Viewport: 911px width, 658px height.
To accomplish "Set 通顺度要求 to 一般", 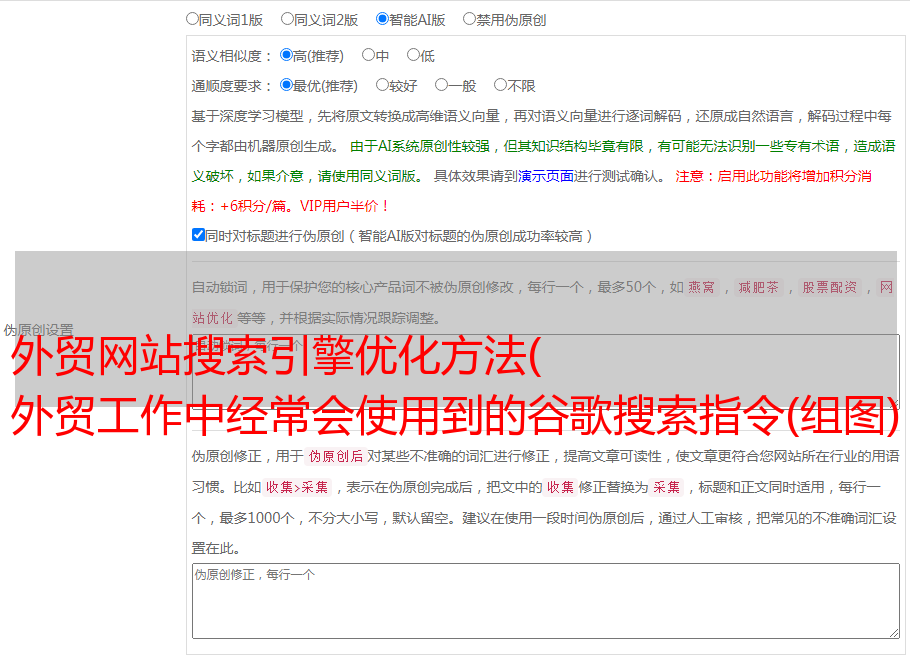I will tap(442, 85).
